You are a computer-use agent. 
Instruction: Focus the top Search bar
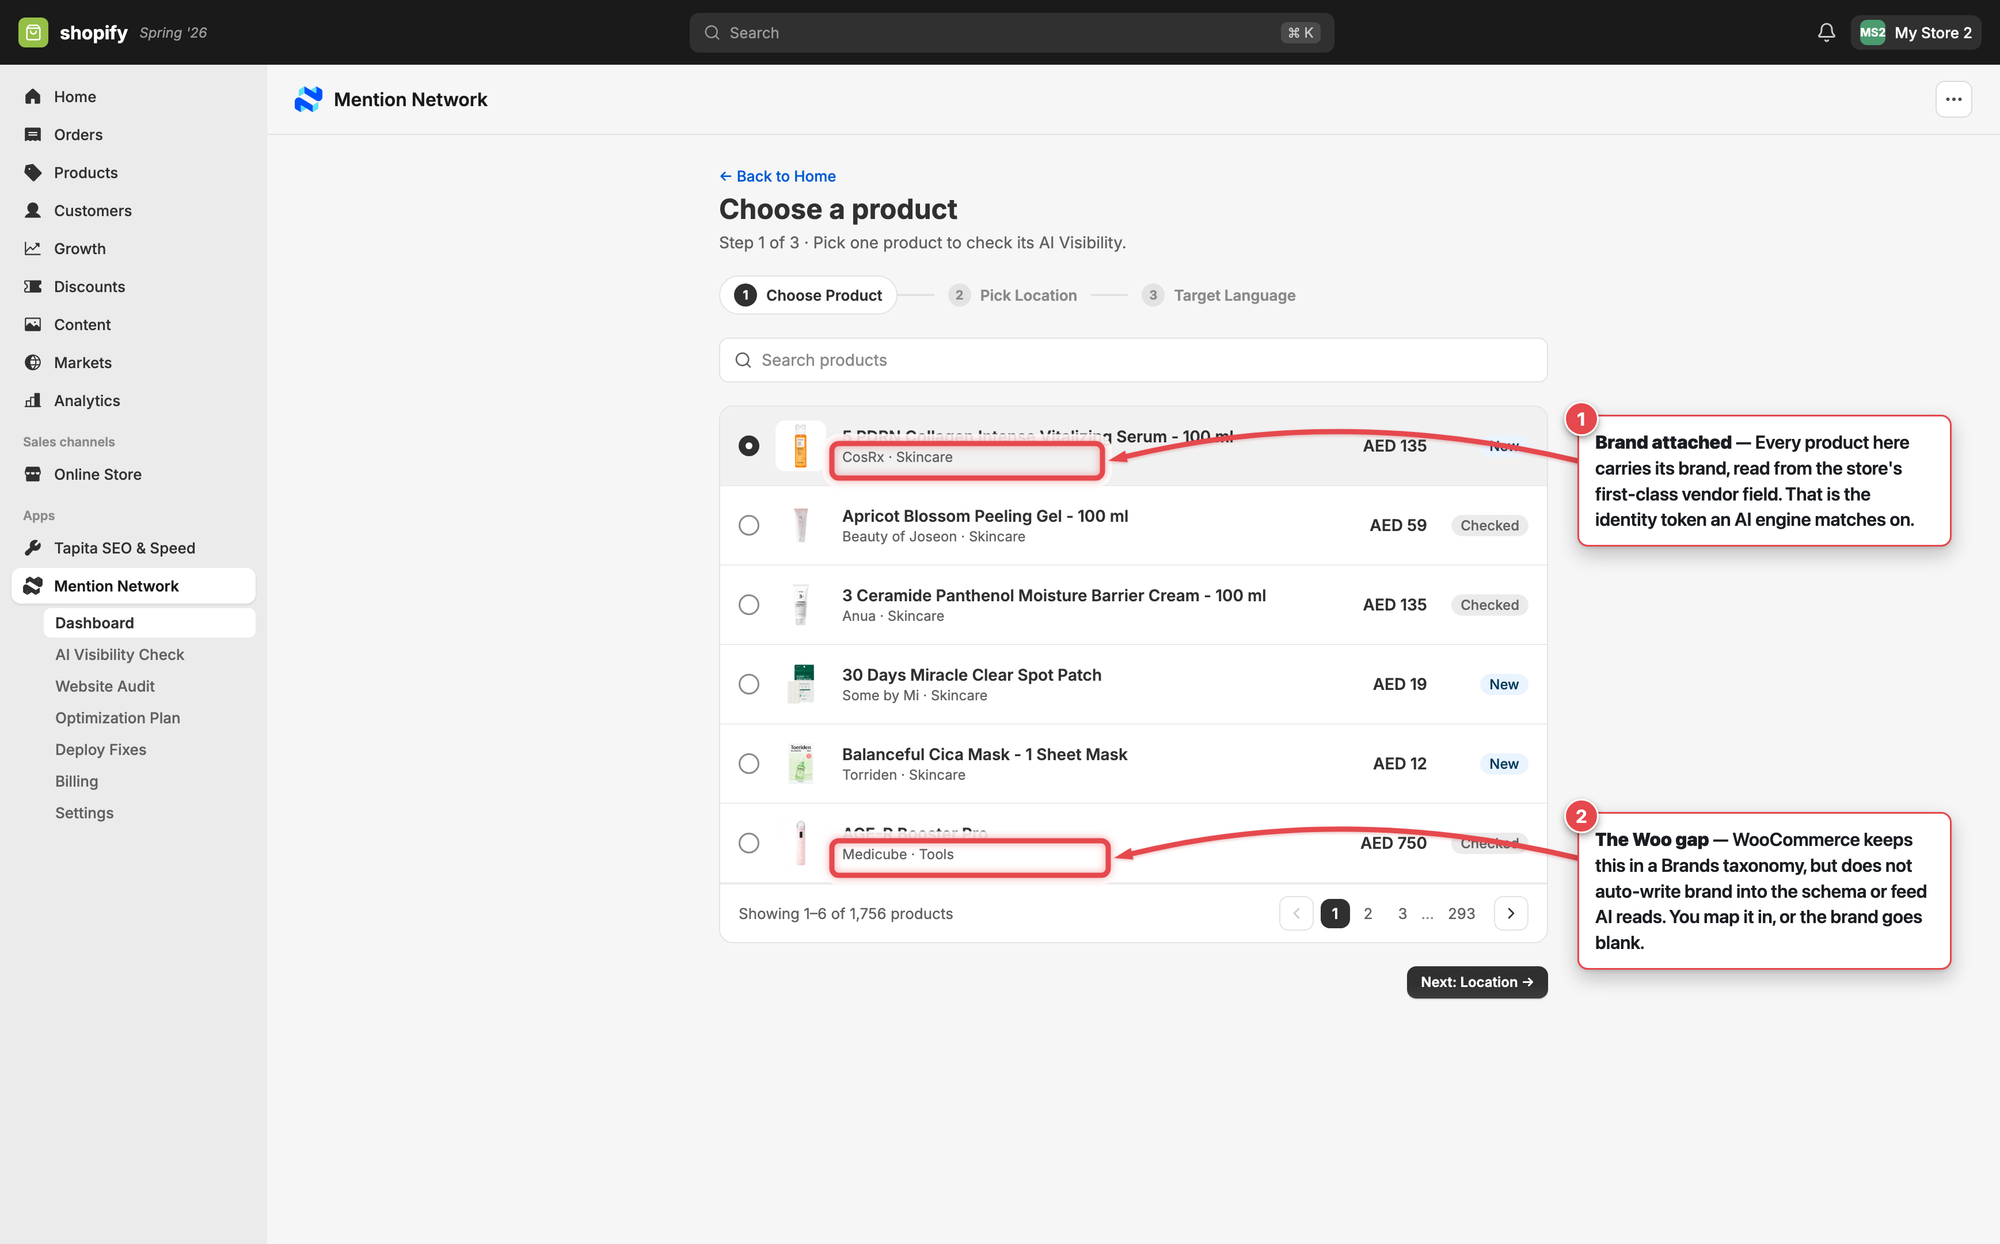coord(1011,33)
